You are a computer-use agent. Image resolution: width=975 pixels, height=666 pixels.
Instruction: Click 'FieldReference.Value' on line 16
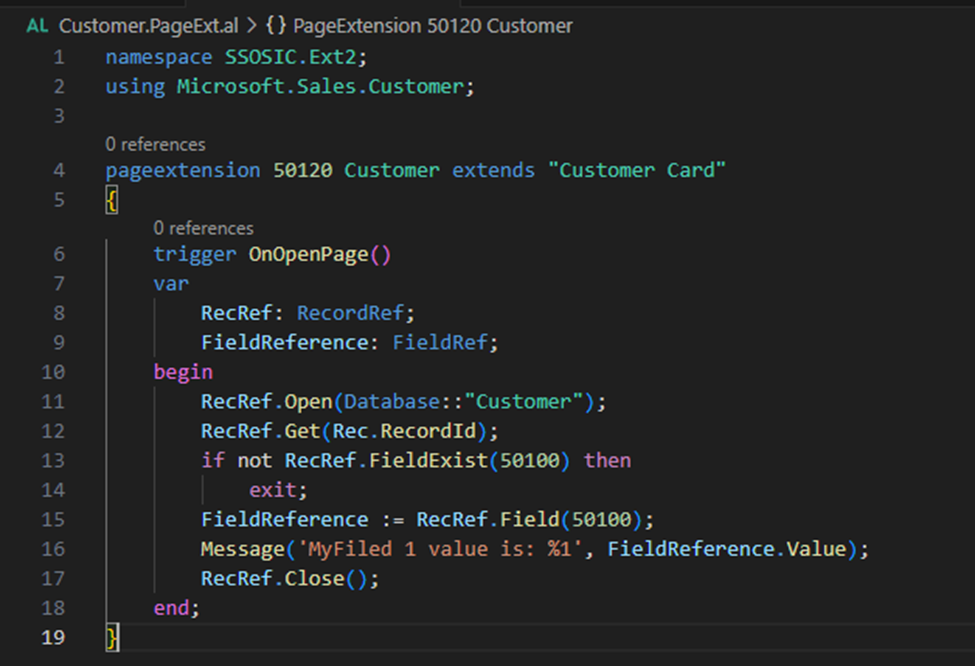point(727,549)
